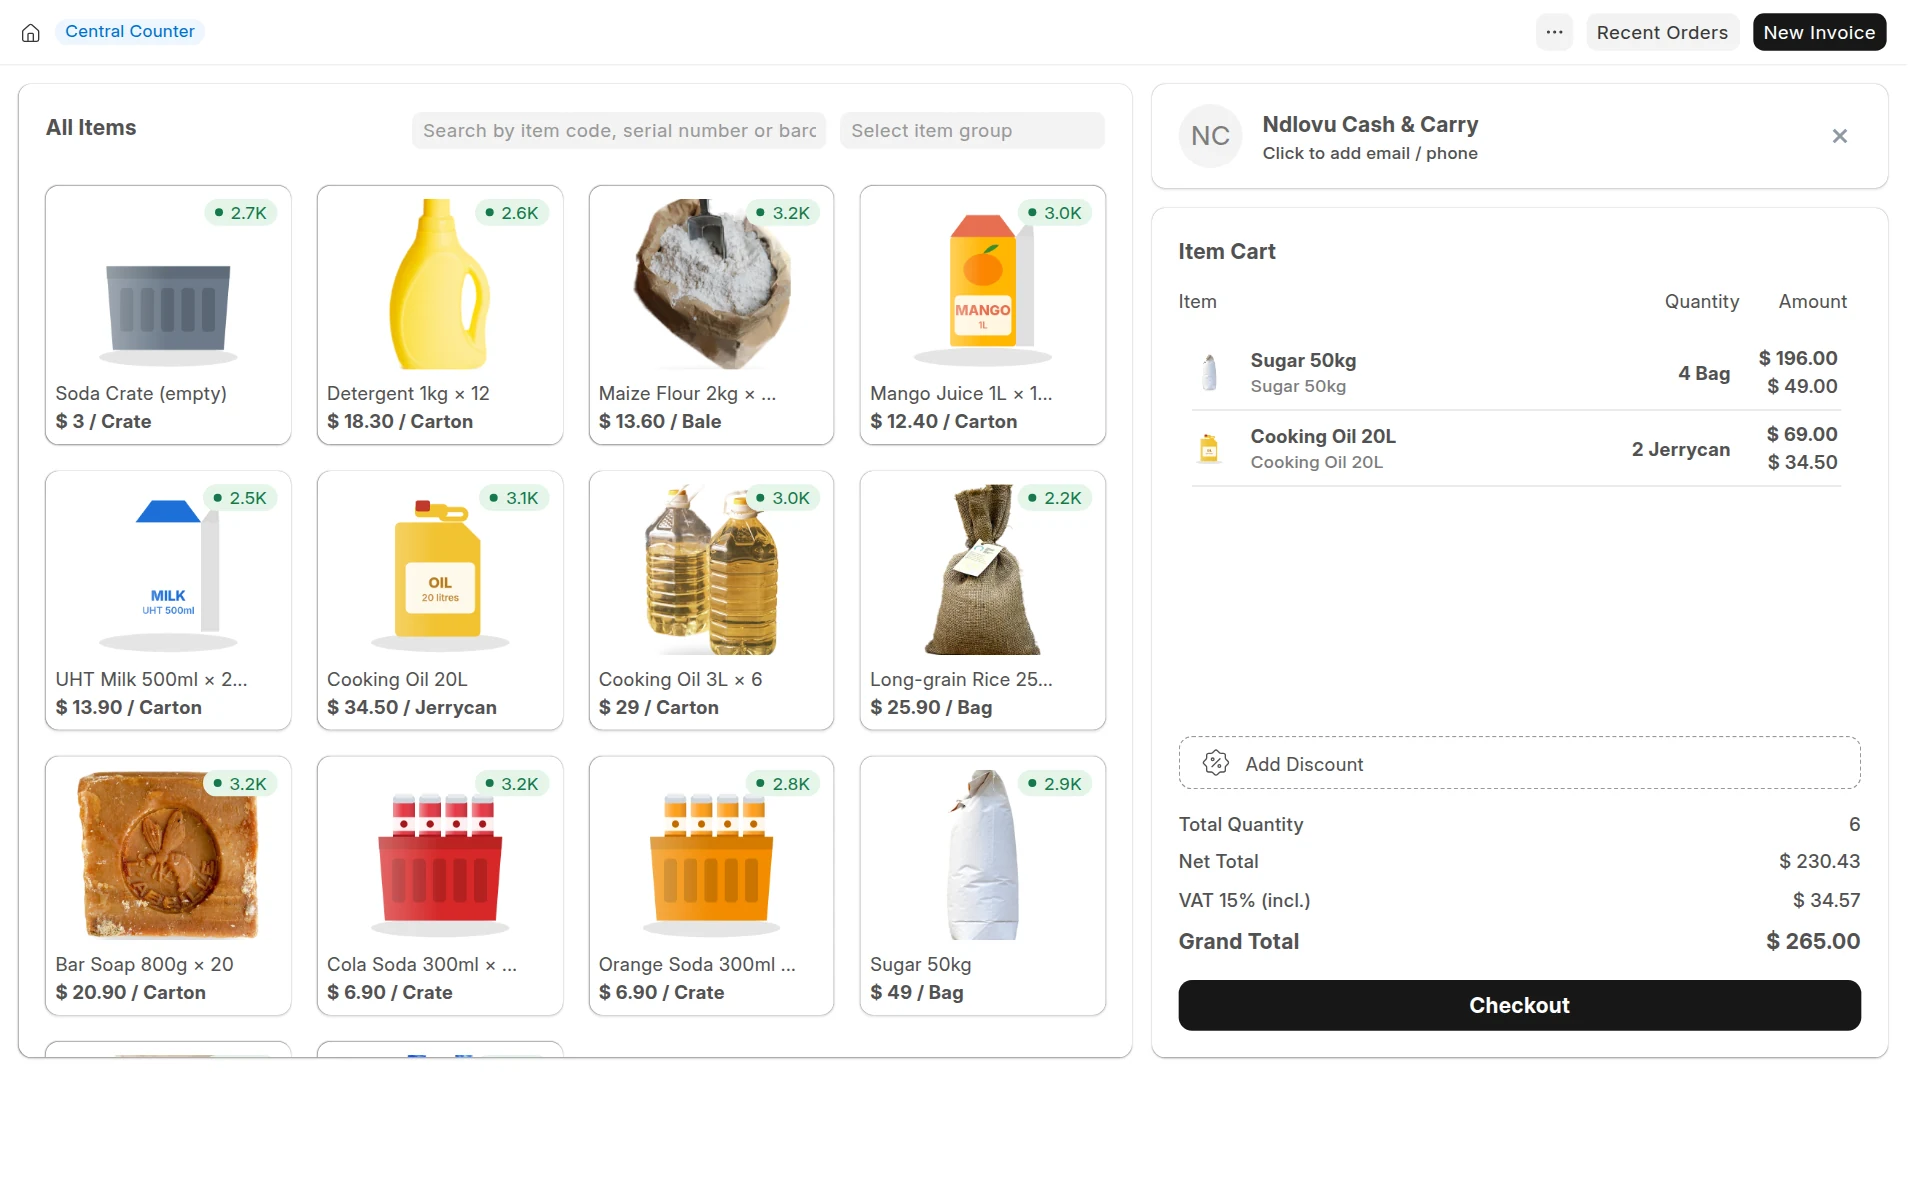Viewport: 1920px width, 1200px height.
Task: Click the Cooking Oil 20L cart thumbnail
Action: pyautogui.click(x=1209, y=448)
